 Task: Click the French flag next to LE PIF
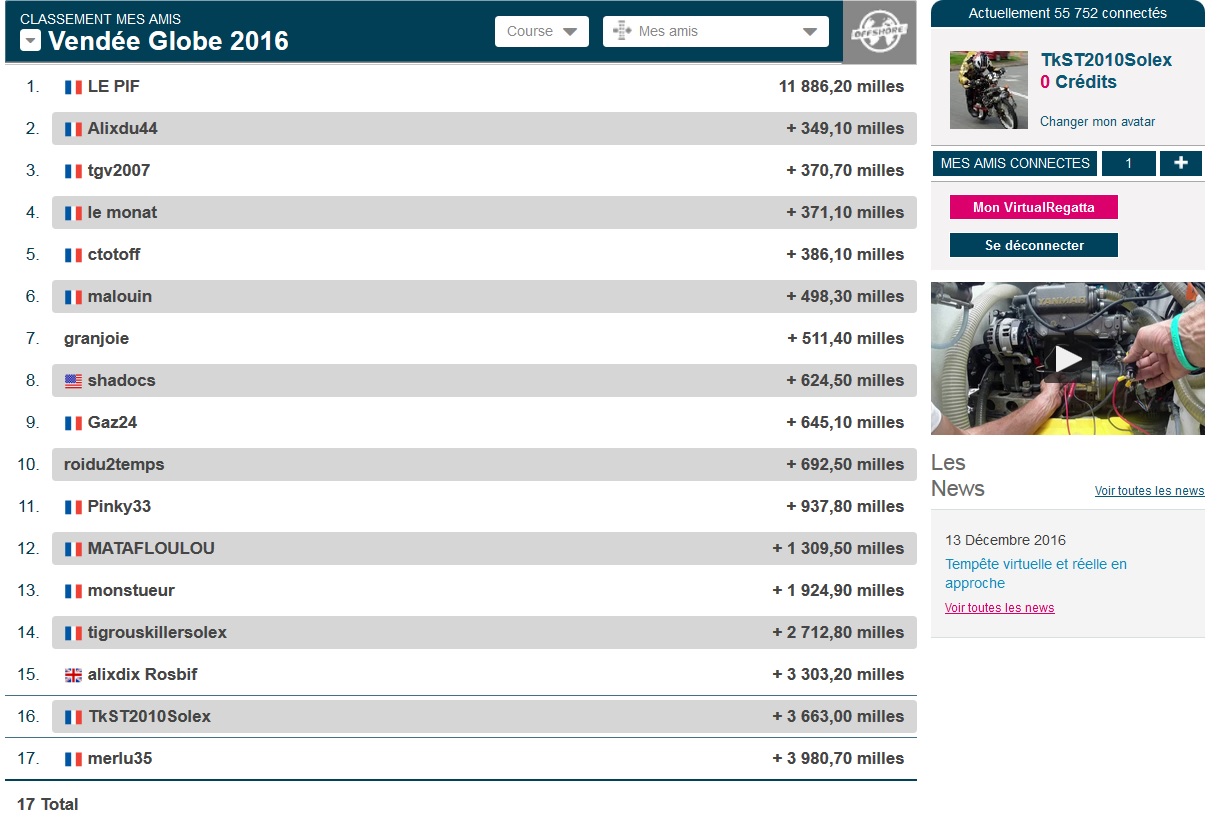click(x=73, y=87)
